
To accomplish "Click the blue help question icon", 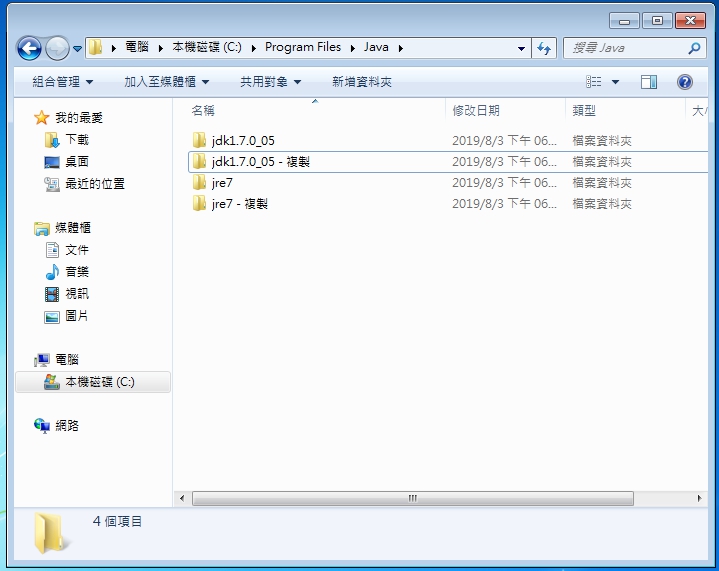I will click(x=685, y=82).
